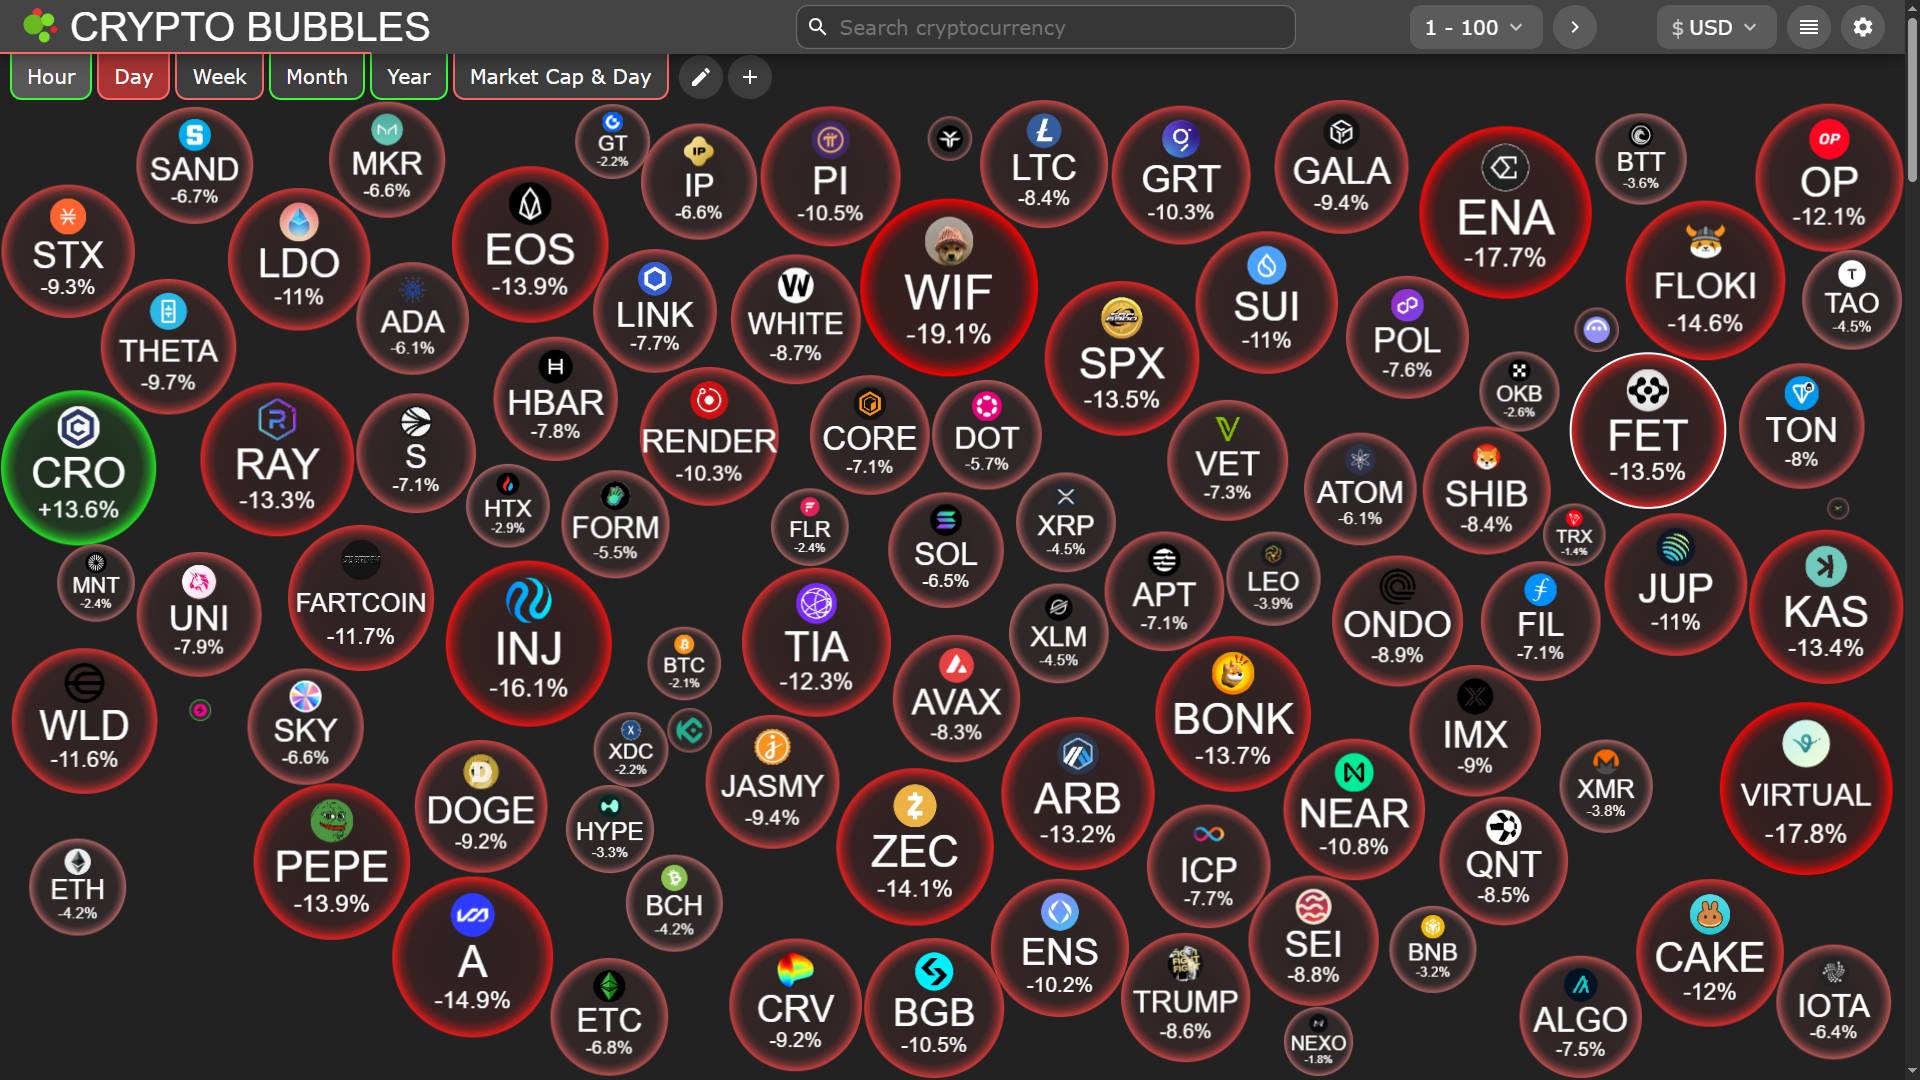Open the settings gear icon
1920x1080 pixels.
pos(1862,27)
